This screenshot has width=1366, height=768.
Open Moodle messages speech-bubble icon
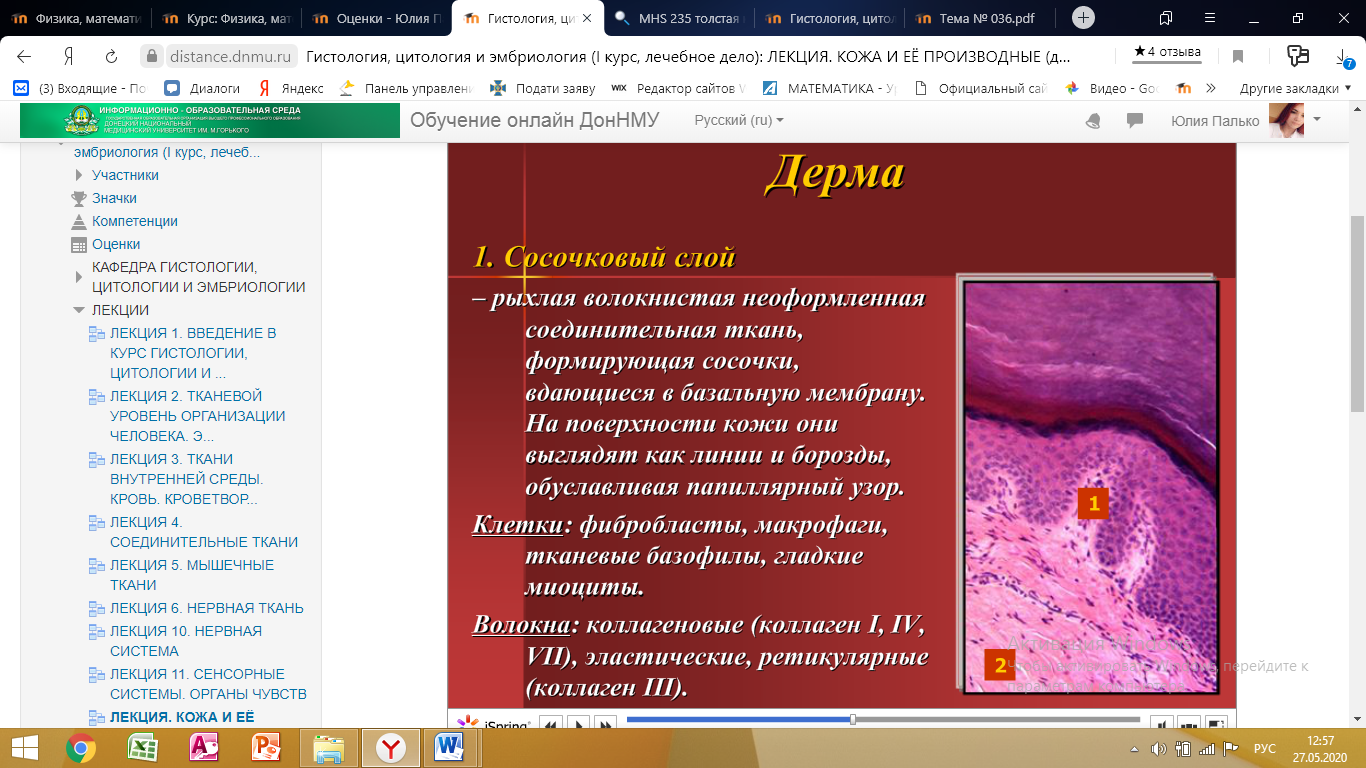[x=1135, y=121]
